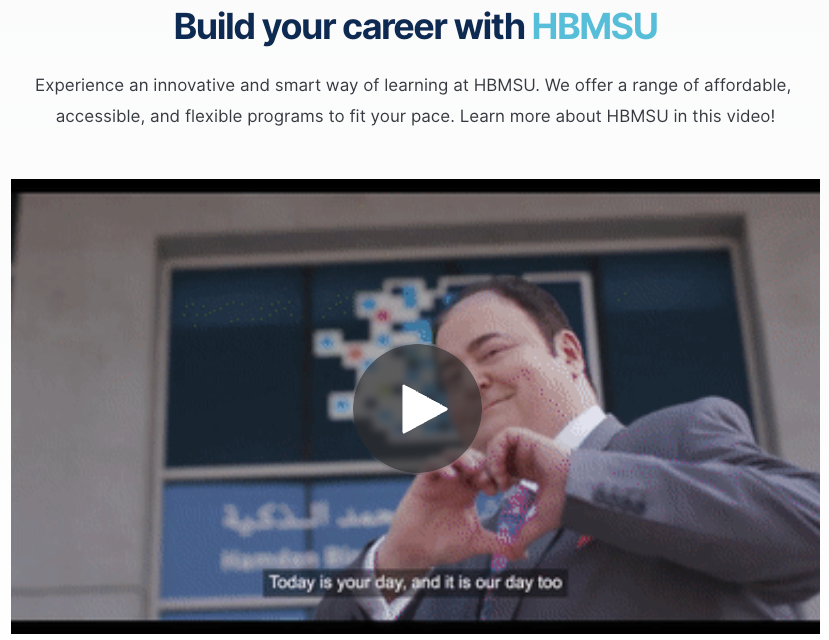
Task: Play the HBMSU promotional video
Action: pyautogui.click(x=417, y=409)
